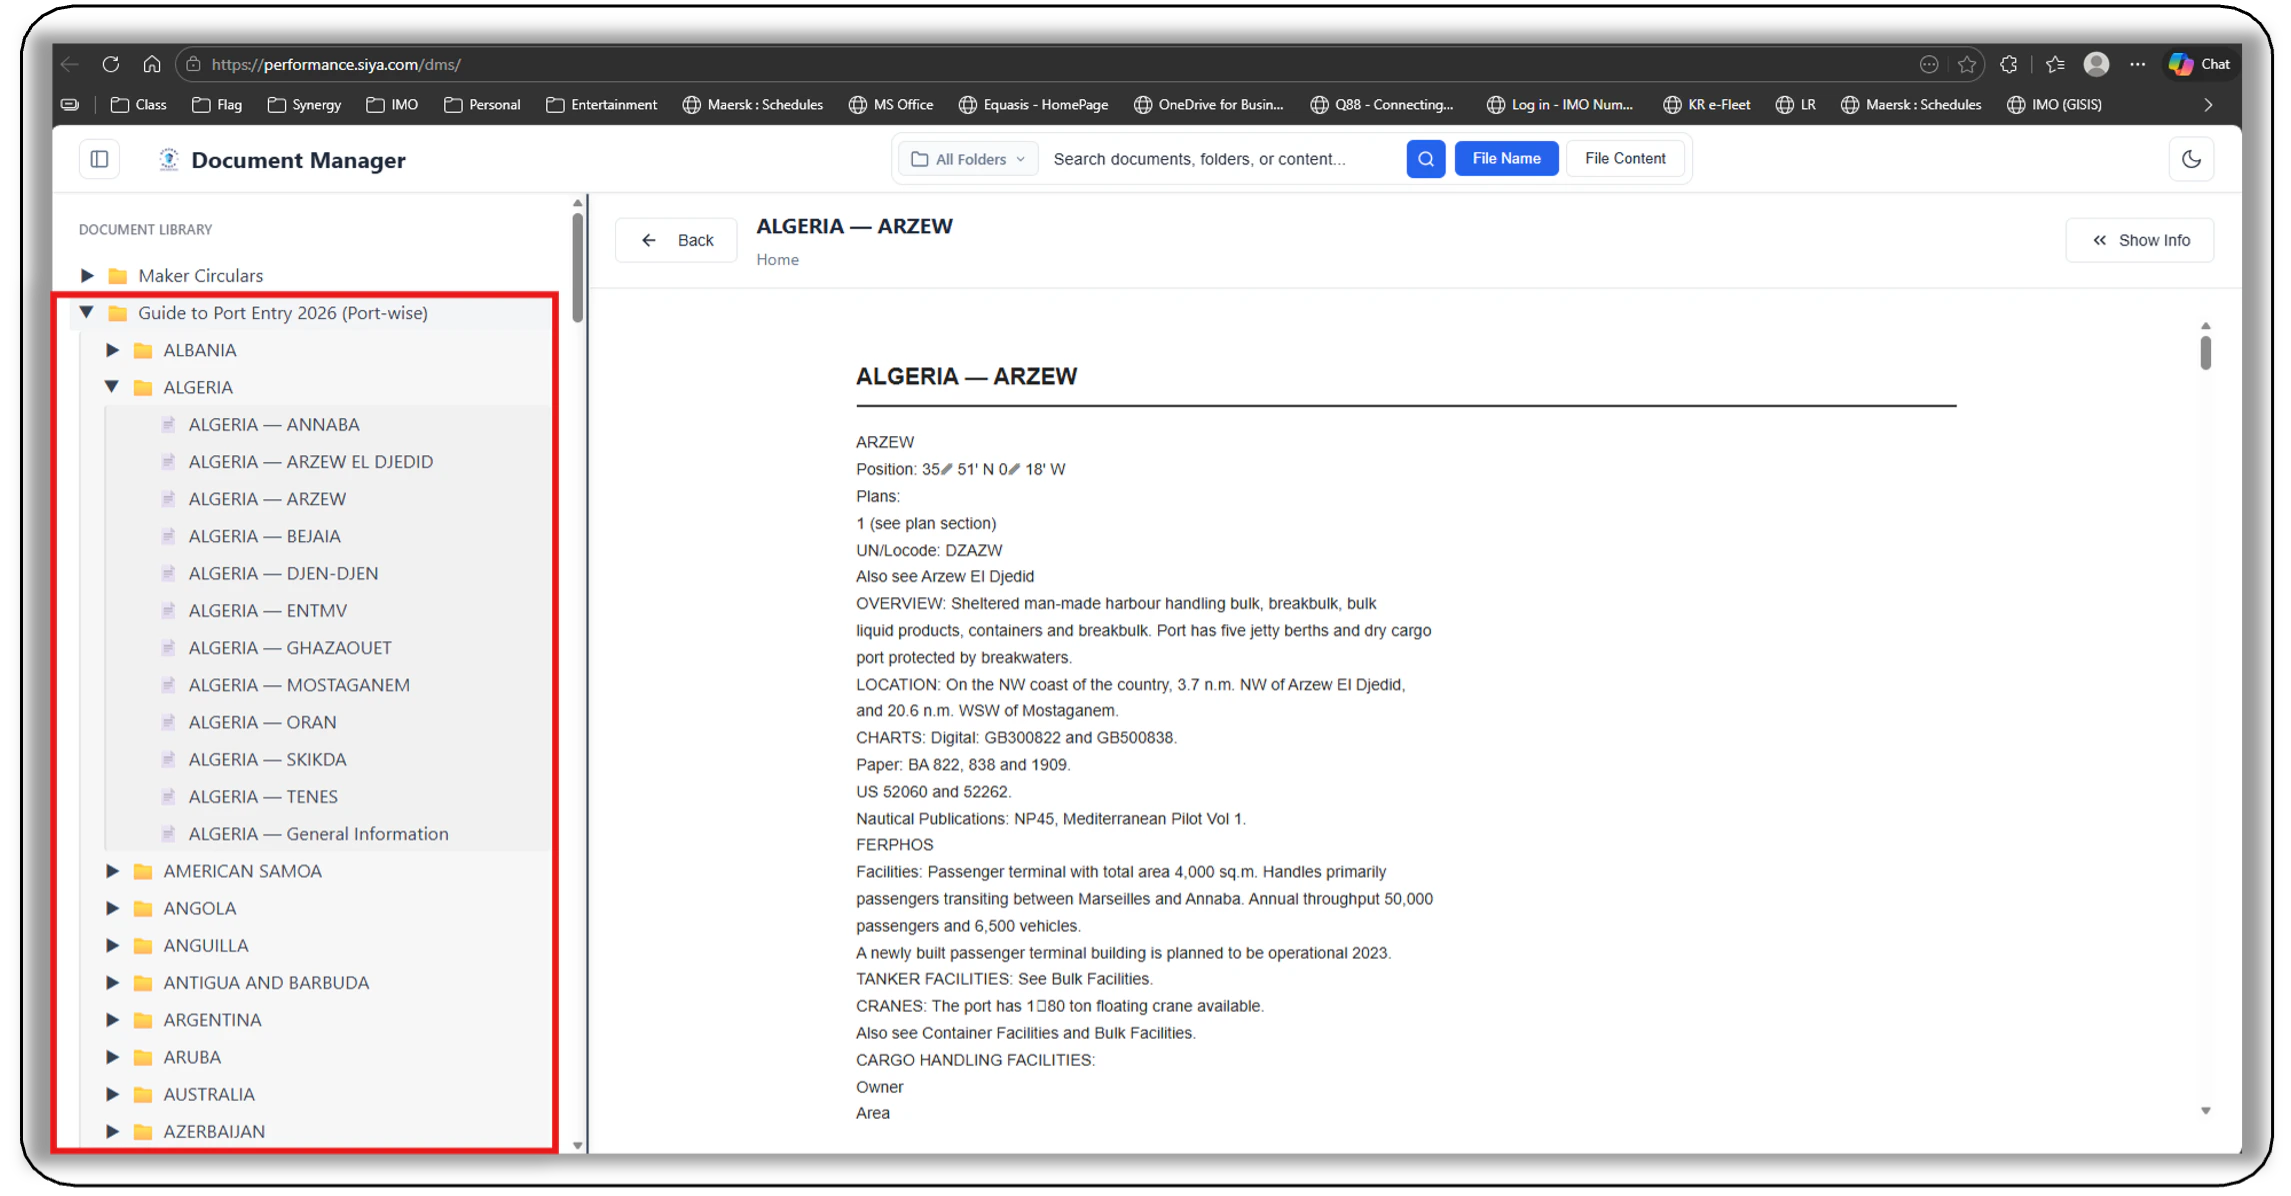Go to the browser home page icon
The height and width of the screenshot is (1196, 2291).
pyautogui.click(x=152, y=64)
